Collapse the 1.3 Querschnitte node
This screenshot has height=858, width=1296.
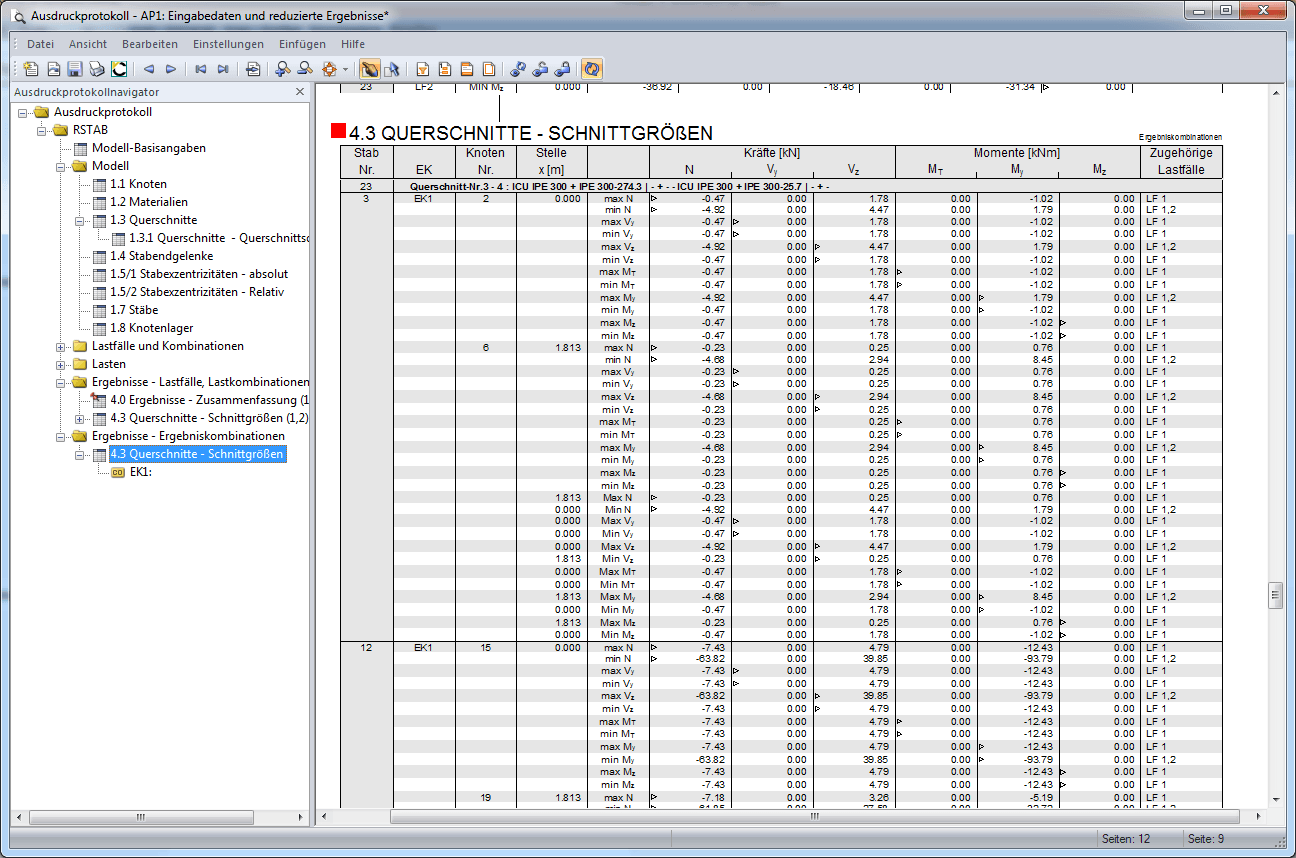[x=80, y=220]
